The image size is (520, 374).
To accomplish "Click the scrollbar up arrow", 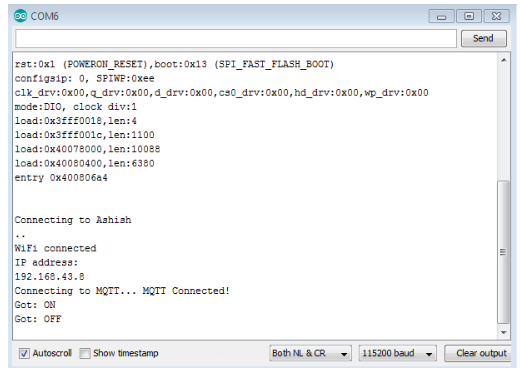I will point(504,60).
